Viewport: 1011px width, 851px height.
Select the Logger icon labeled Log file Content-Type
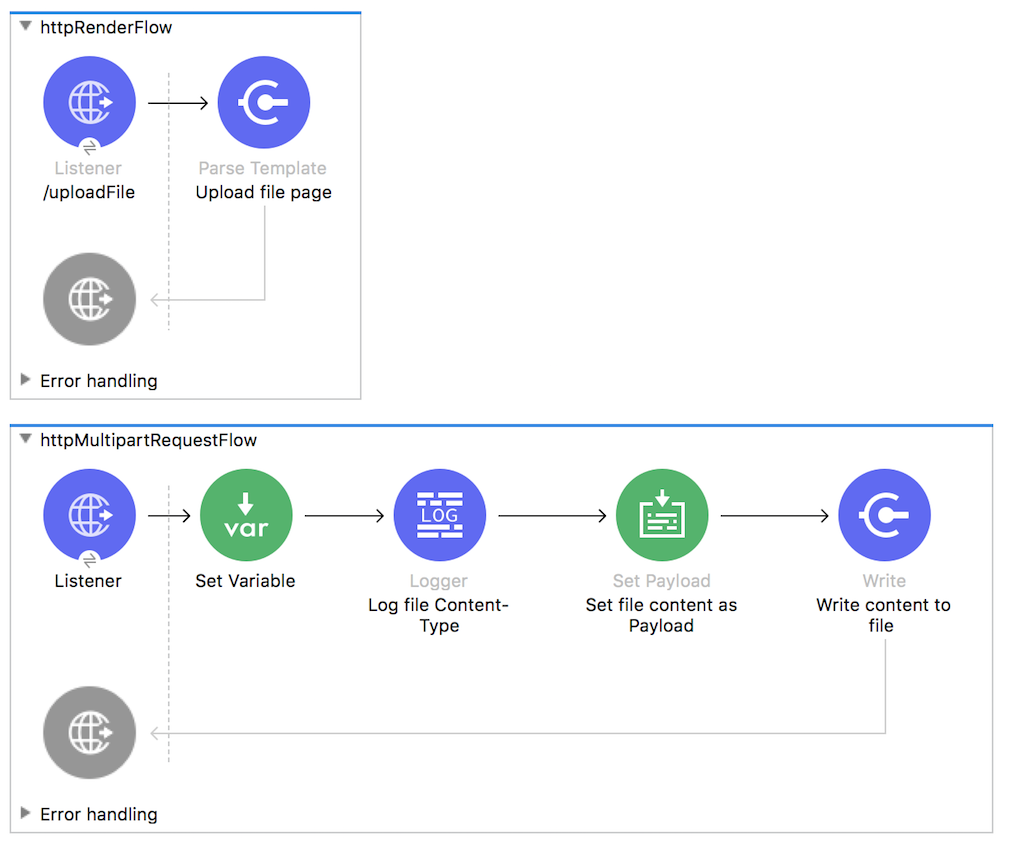[x=439, y=514]
